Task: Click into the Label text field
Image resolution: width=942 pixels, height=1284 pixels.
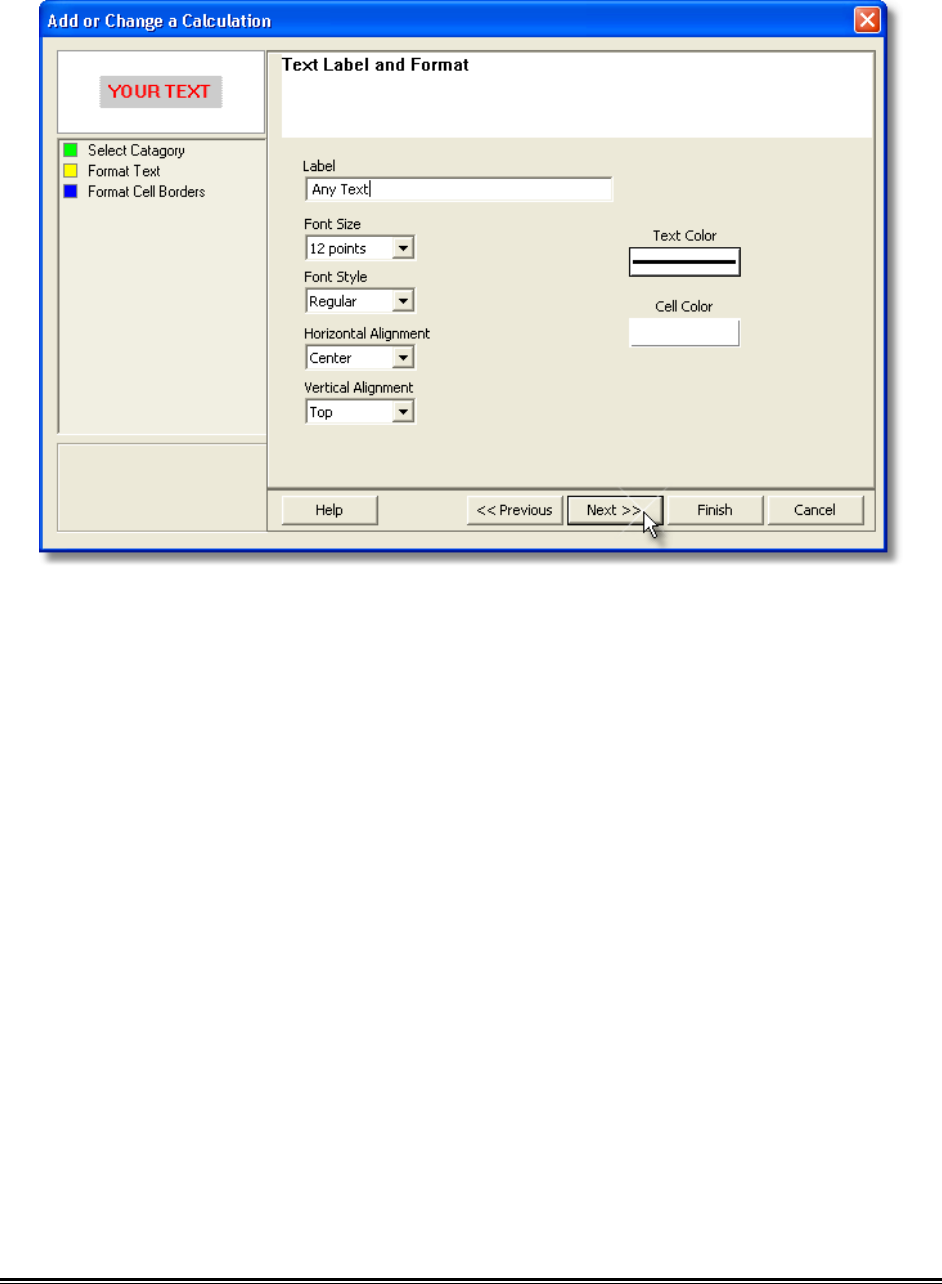Action: [x=459, y=190]
